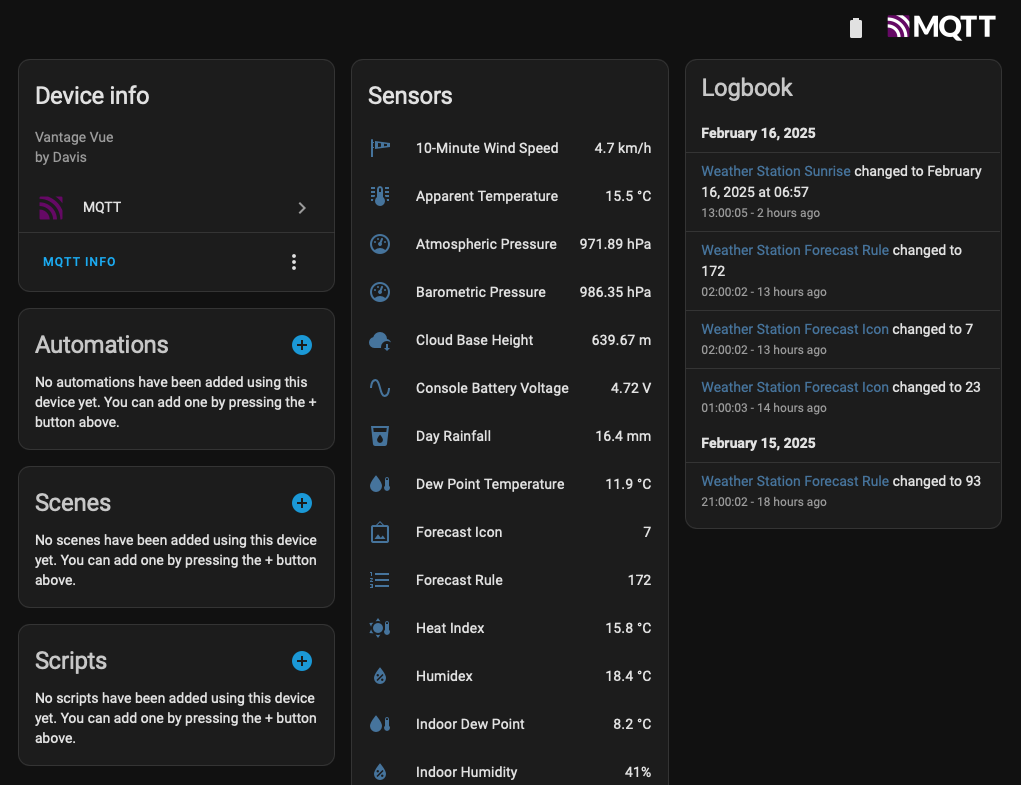Open the Weather Station Sunrise logbook entry
Viewport: 1021px width, 785px height.
point(775,170)
